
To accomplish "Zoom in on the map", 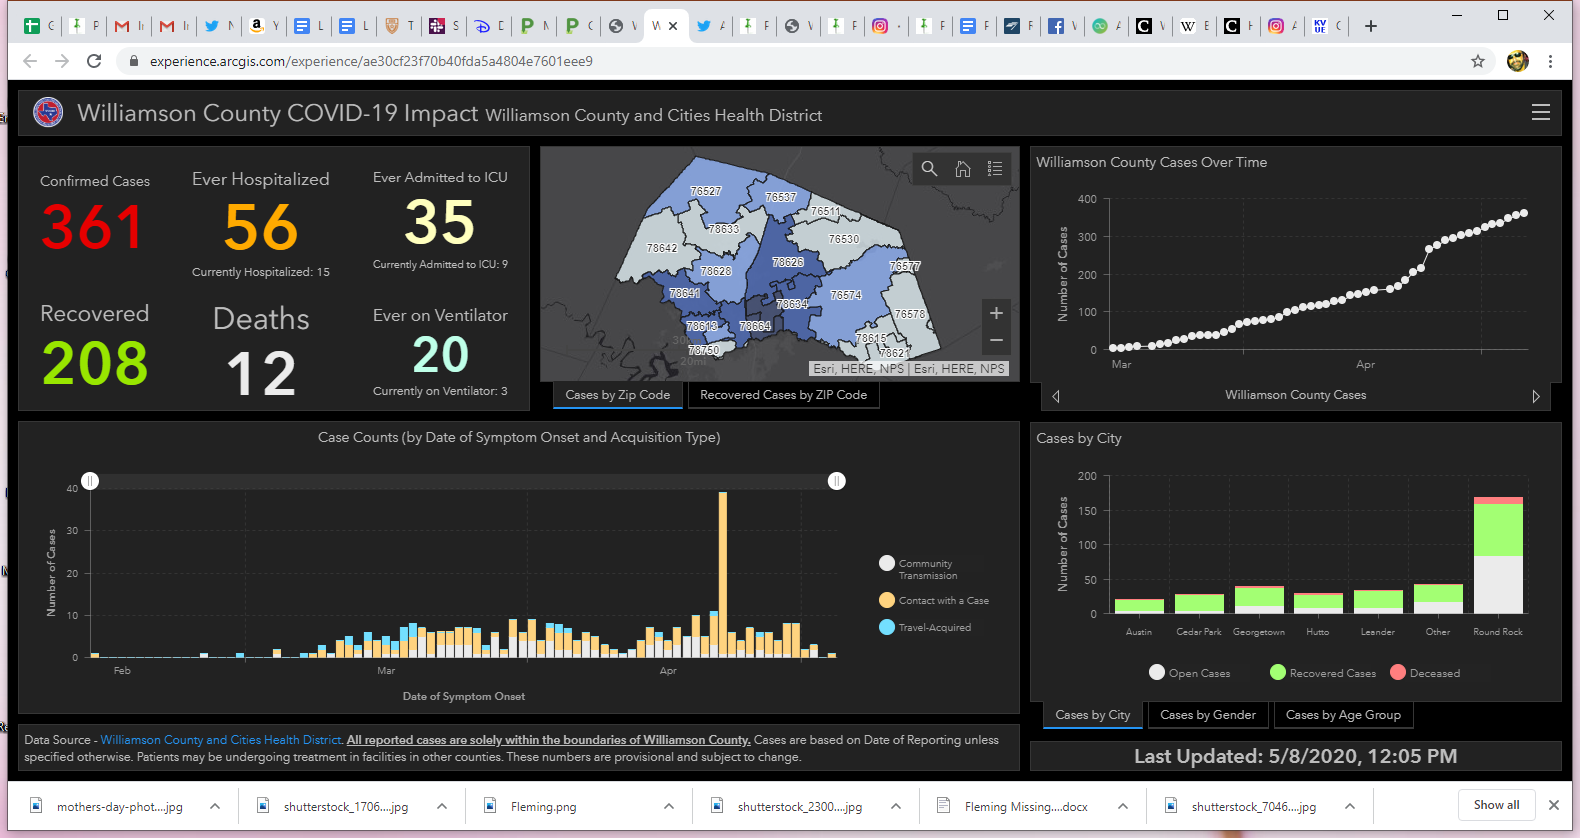I will point(996,313).
